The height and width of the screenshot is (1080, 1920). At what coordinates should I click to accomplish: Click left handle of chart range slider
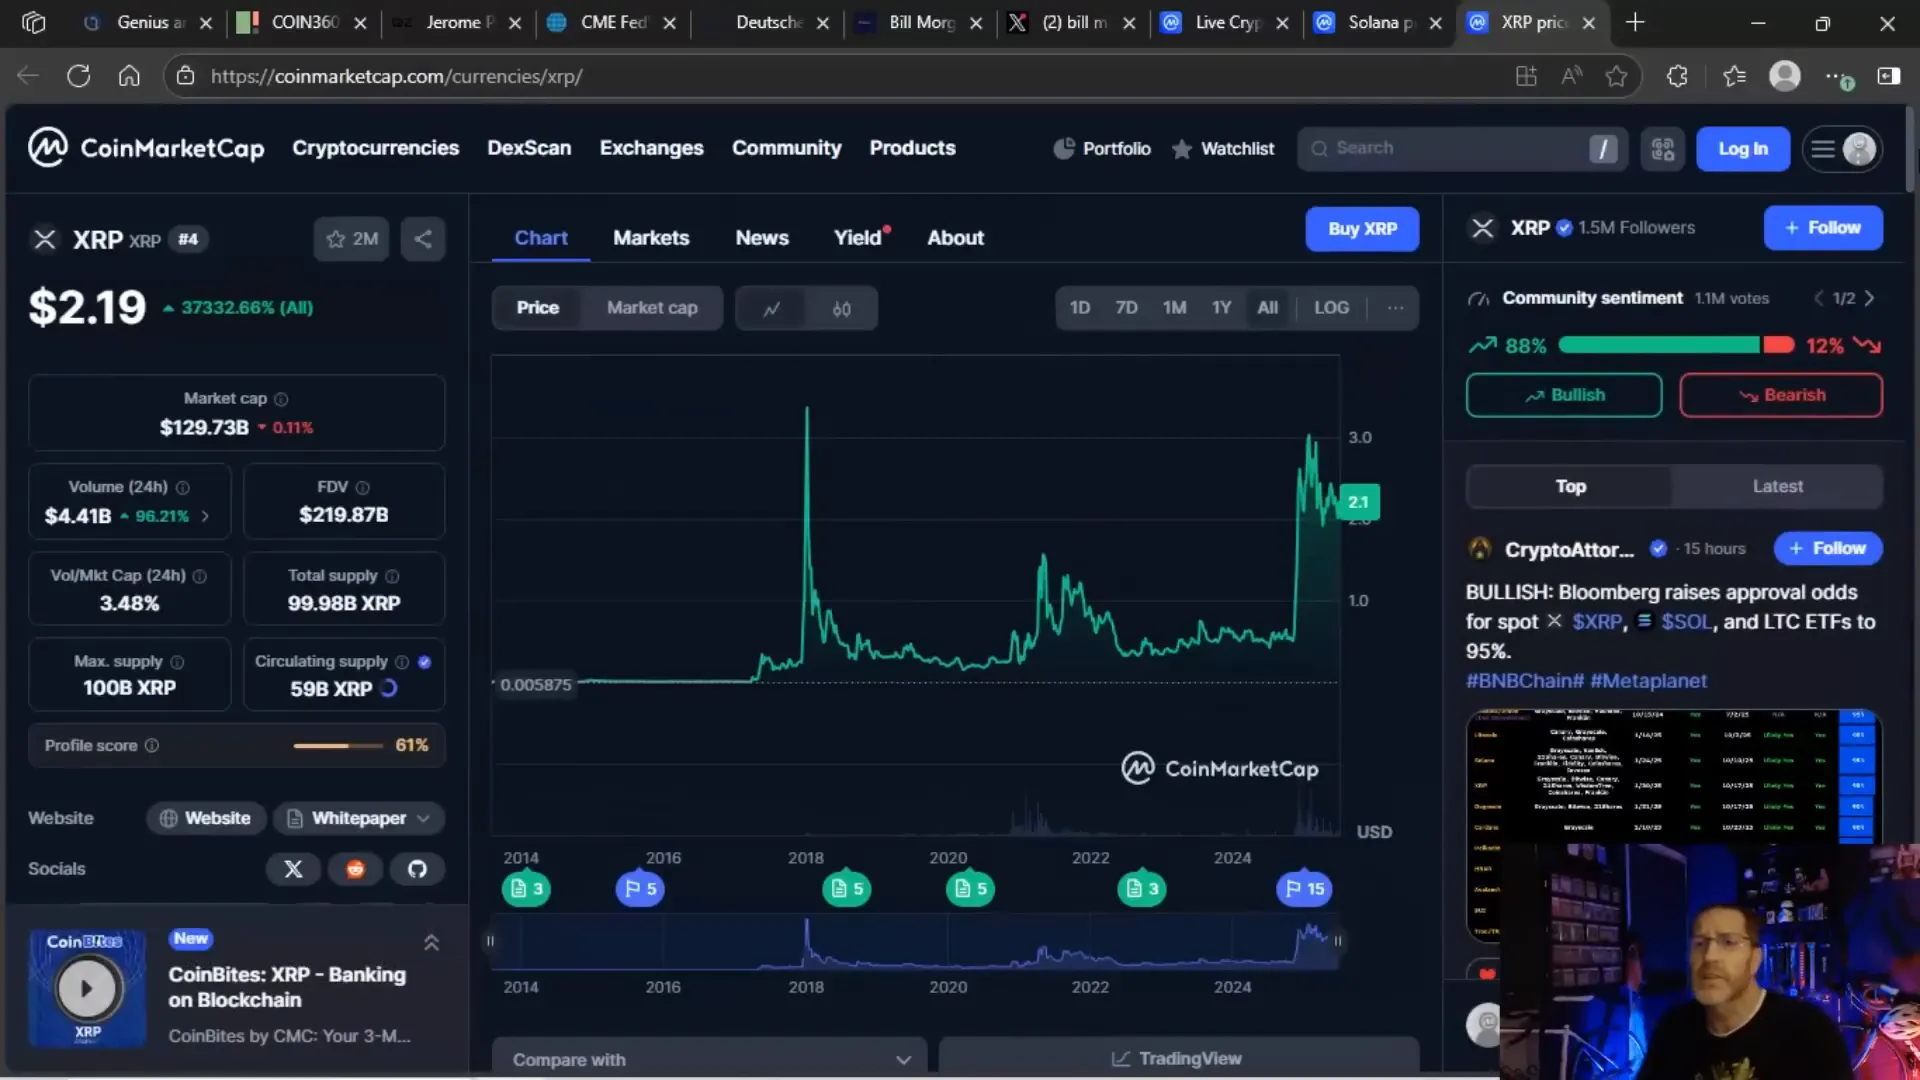pos(490,941)
